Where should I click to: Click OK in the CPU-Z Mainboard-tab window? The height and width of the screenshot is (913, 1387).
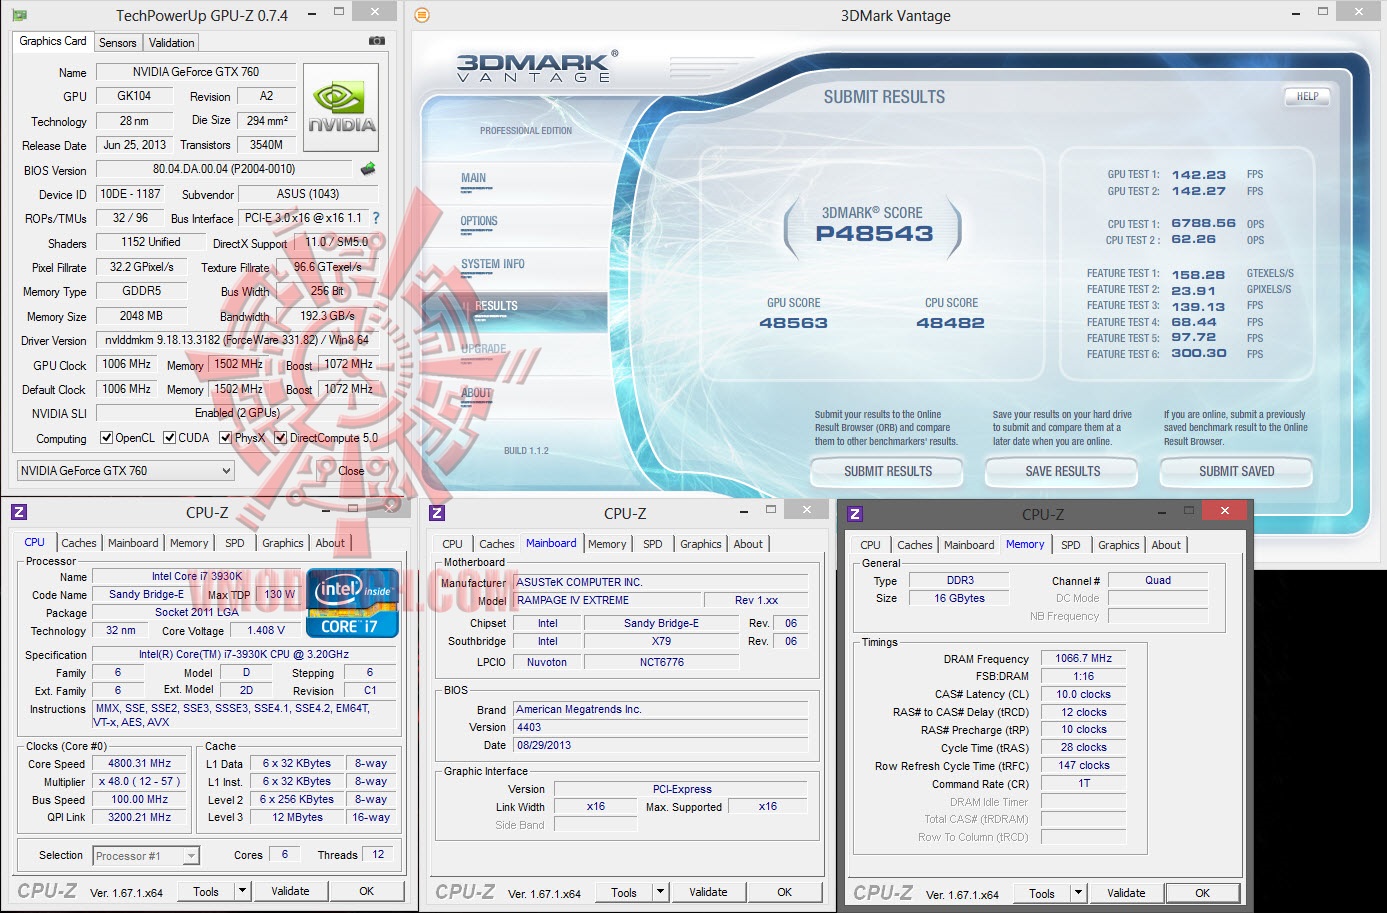[x=784, y=892]
